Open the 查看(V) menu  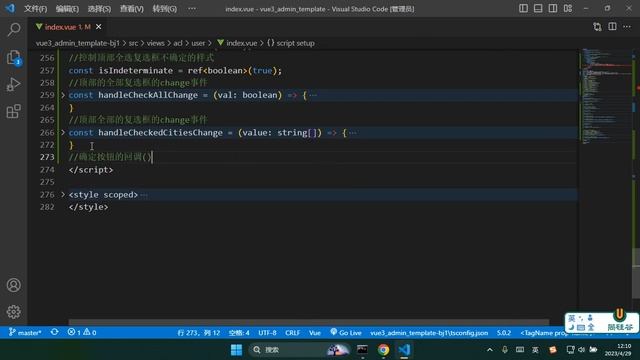click(x=131, y=9)
